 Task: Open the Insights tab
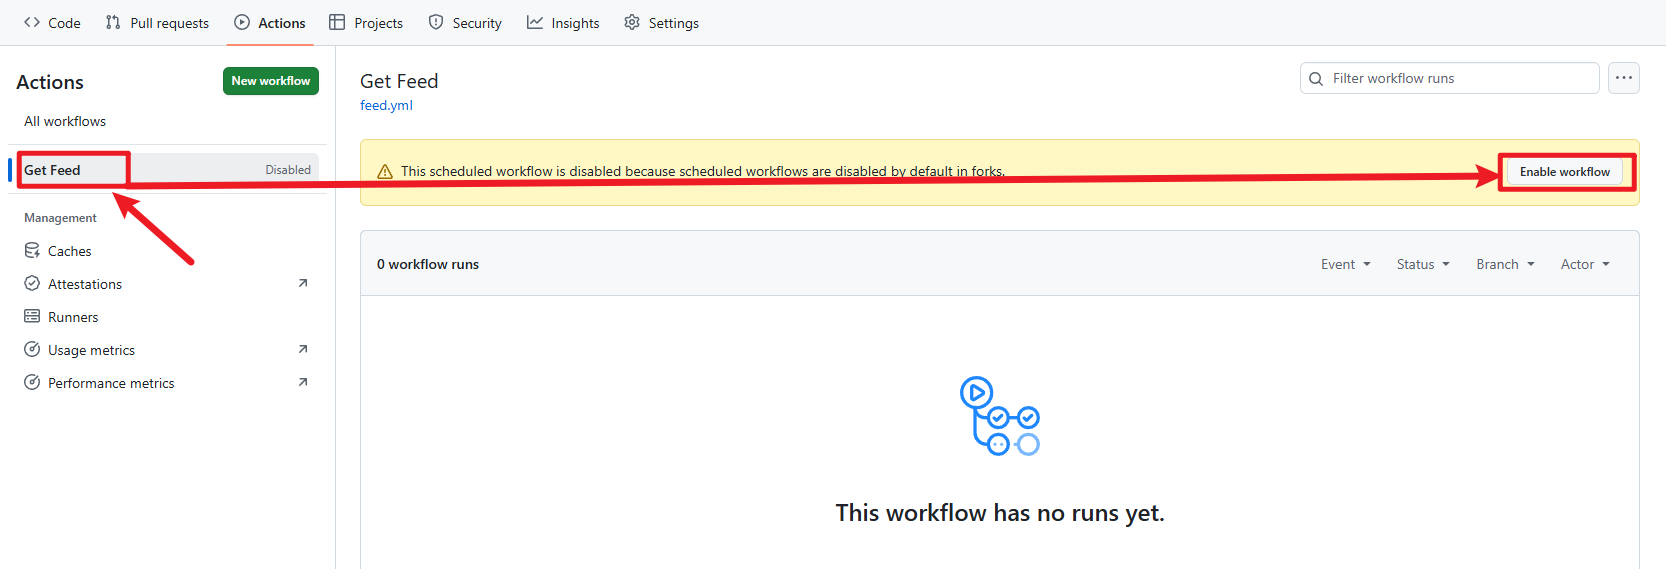[563, 23]
